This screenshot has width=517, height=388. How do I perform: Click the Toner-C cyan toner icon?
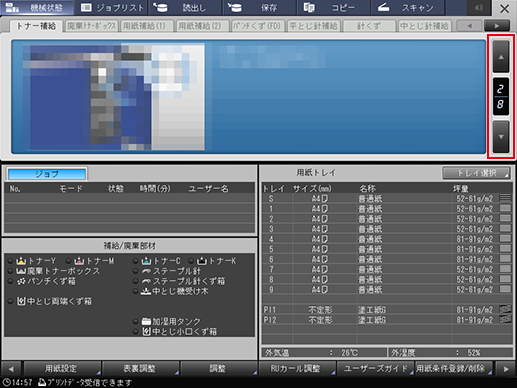(x=146, y=261)
